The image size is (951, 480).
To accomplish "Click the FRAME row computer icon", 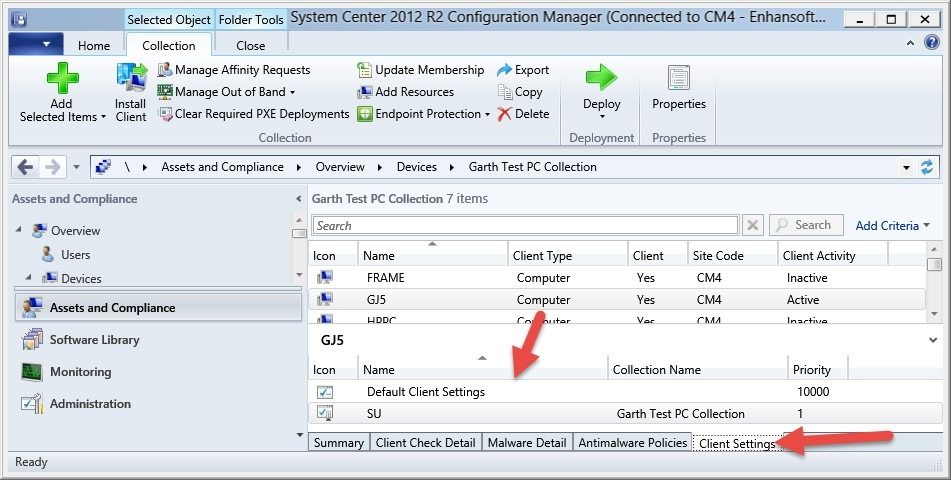I will [324, 277].
